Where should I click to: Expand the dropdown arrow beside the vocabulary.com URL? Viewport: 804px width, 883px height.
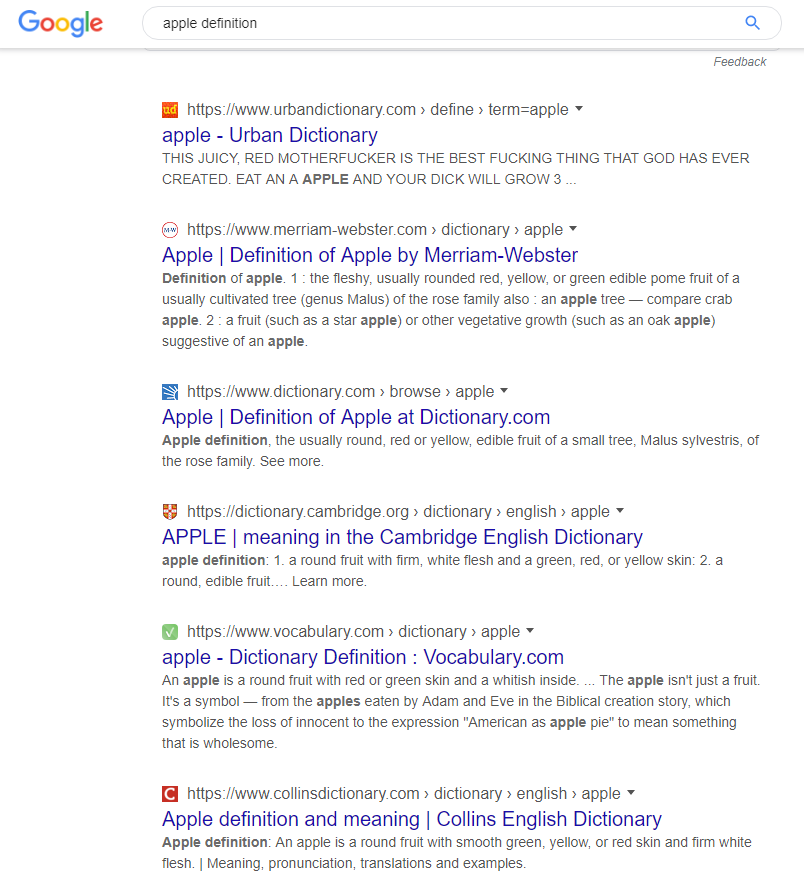coord(530,631)
